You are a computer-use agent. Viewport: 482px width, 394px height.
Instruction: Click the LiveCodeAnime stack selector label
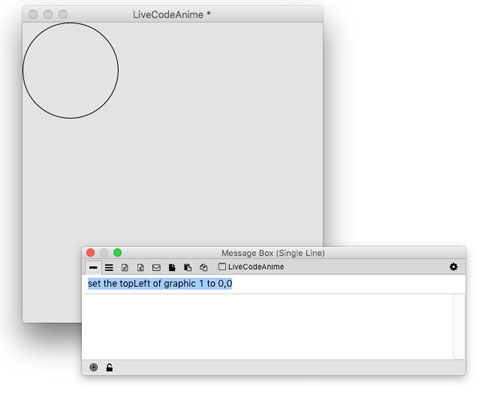pyautogui.click(x=256, y=267)
